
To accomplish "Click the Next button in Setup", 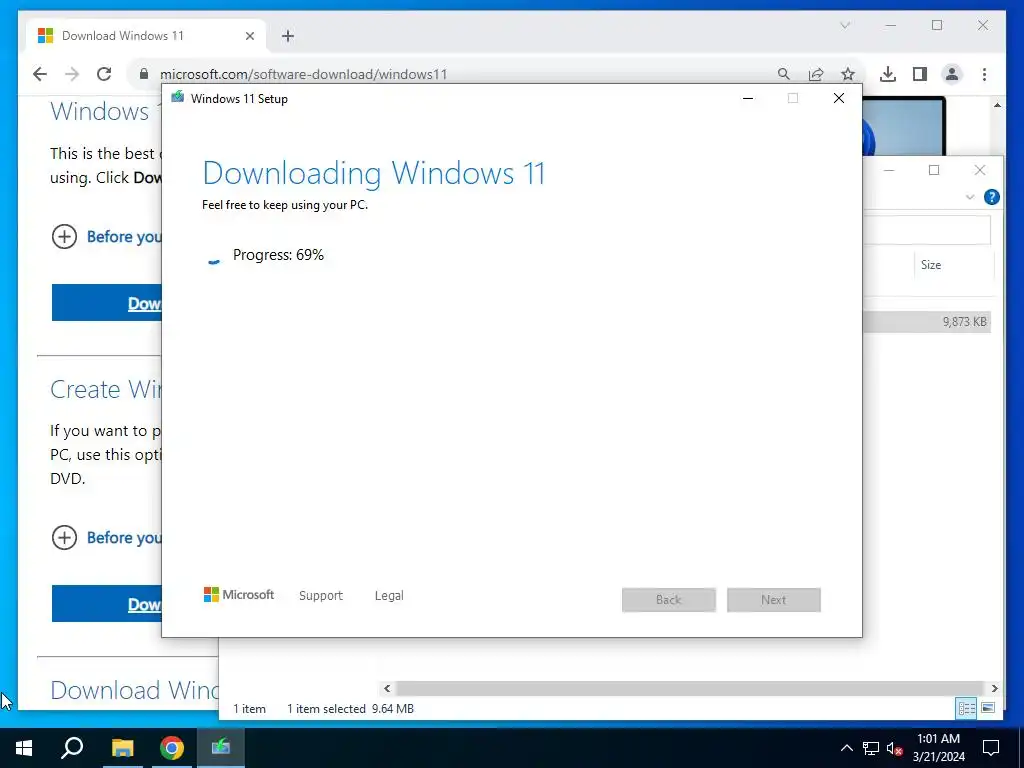I will [774, 600].
